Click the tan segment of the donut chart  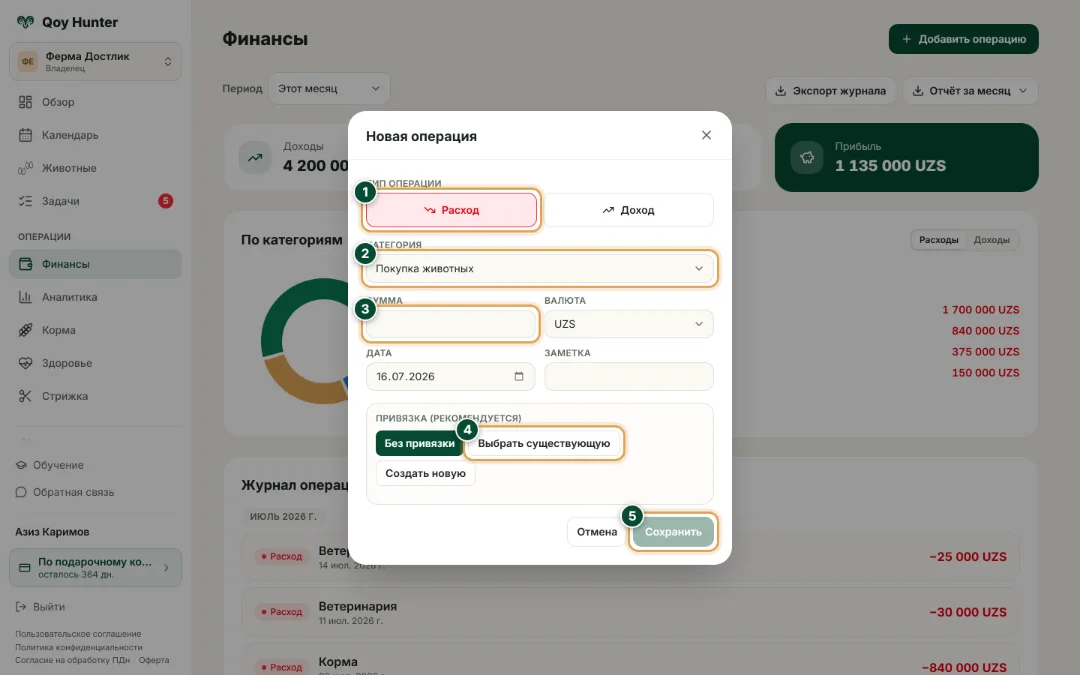303,380
